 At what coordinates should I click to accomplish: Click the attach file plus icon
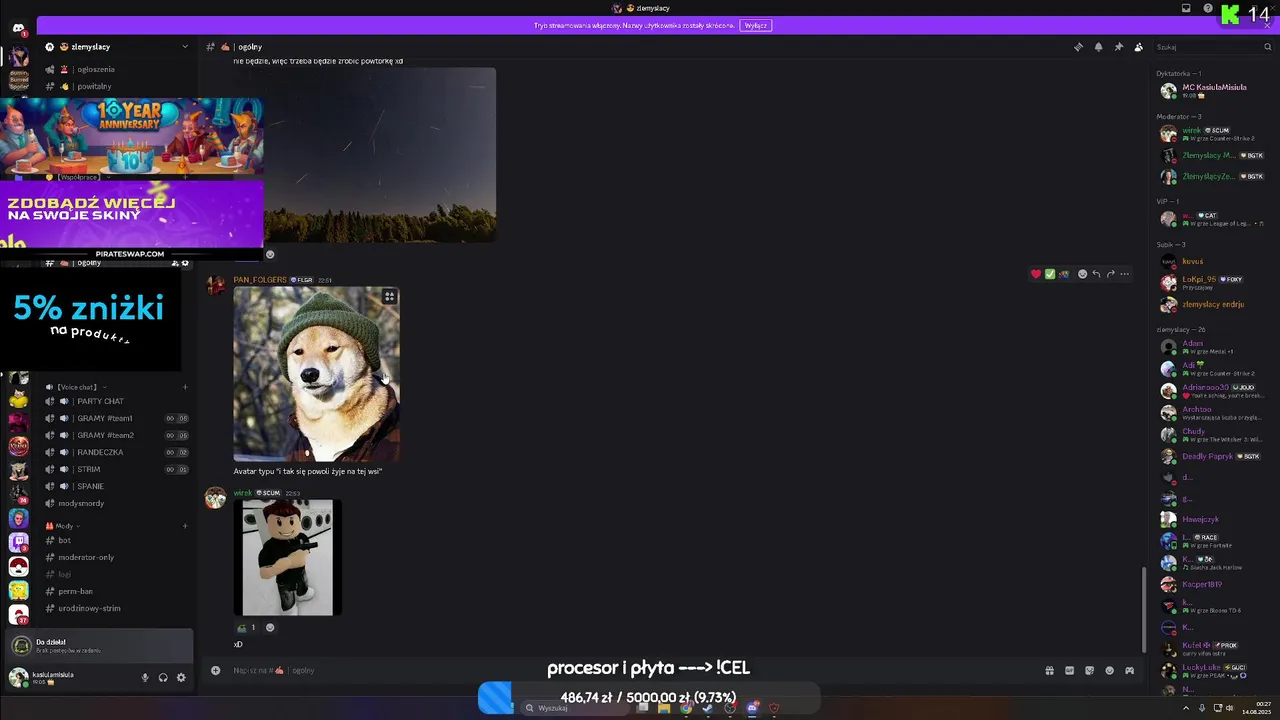coord(215,670)
